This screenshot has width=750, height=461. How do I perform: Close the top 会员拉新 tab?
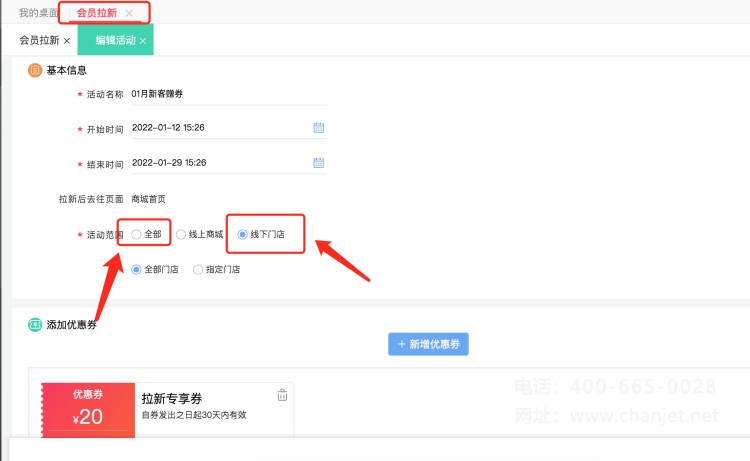tap(129, 13)
